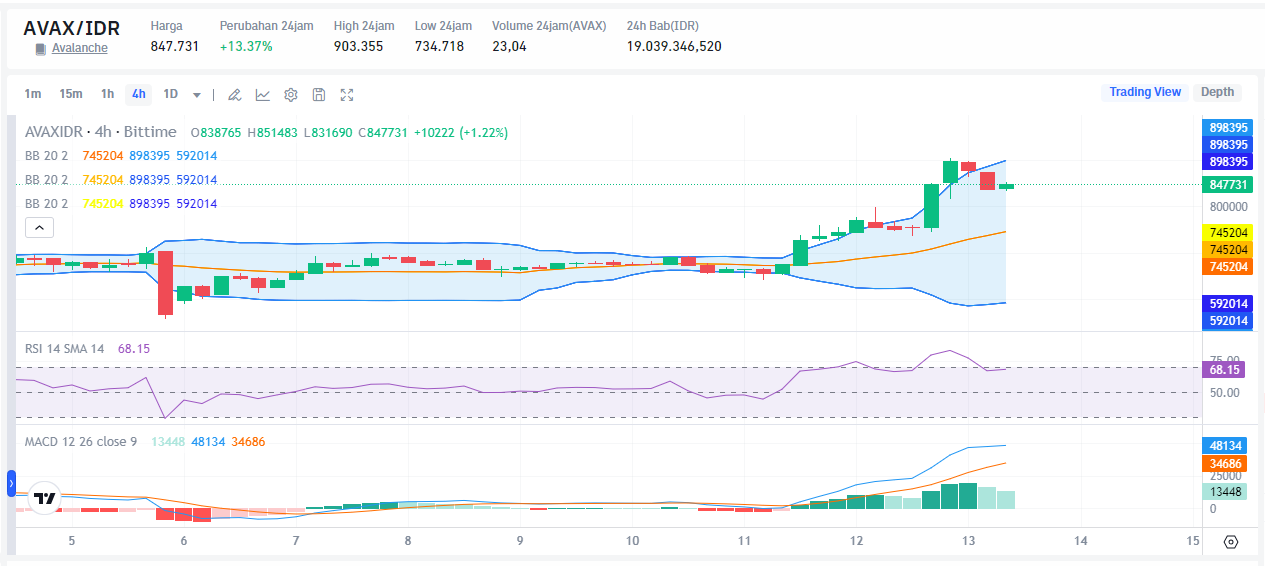Toggle fullscreen mode with the expand icon
This screenshot has height=566, width=1265.
[x=347, y=95]
